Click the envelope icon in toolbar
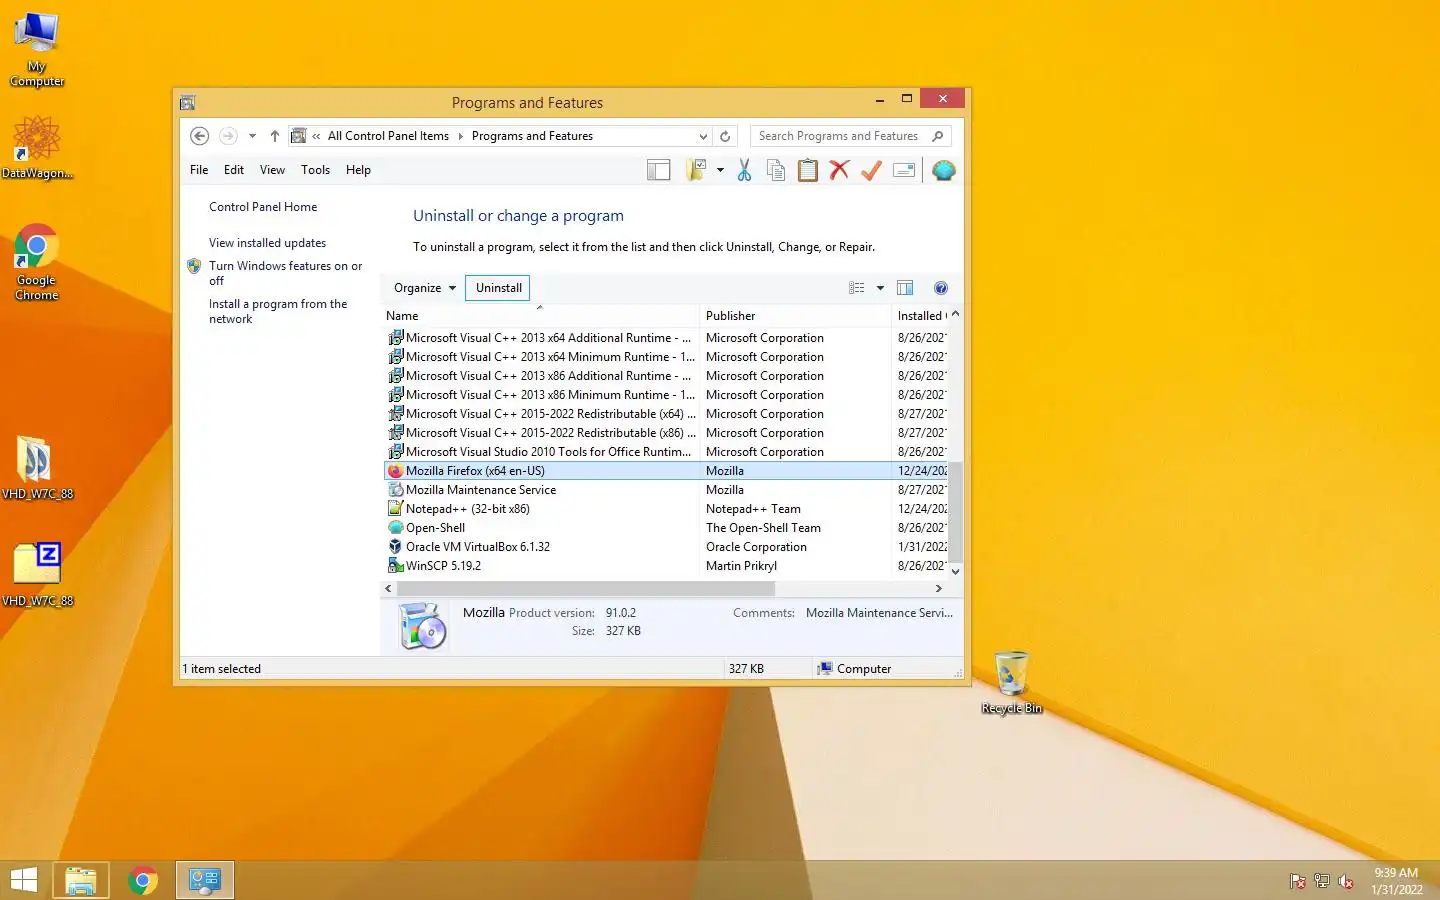The image size is (1440, 900). click(904, 170)
